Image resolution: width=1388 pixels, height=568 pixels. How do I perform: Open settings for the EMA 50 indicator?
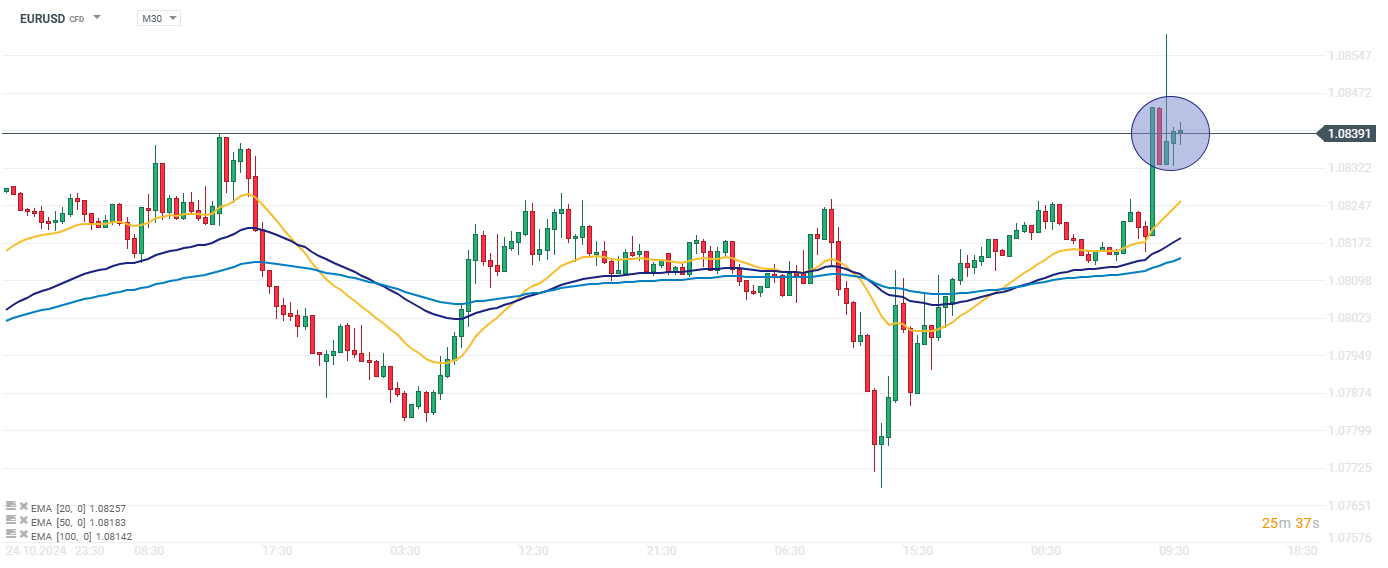[x=10, y=521]
